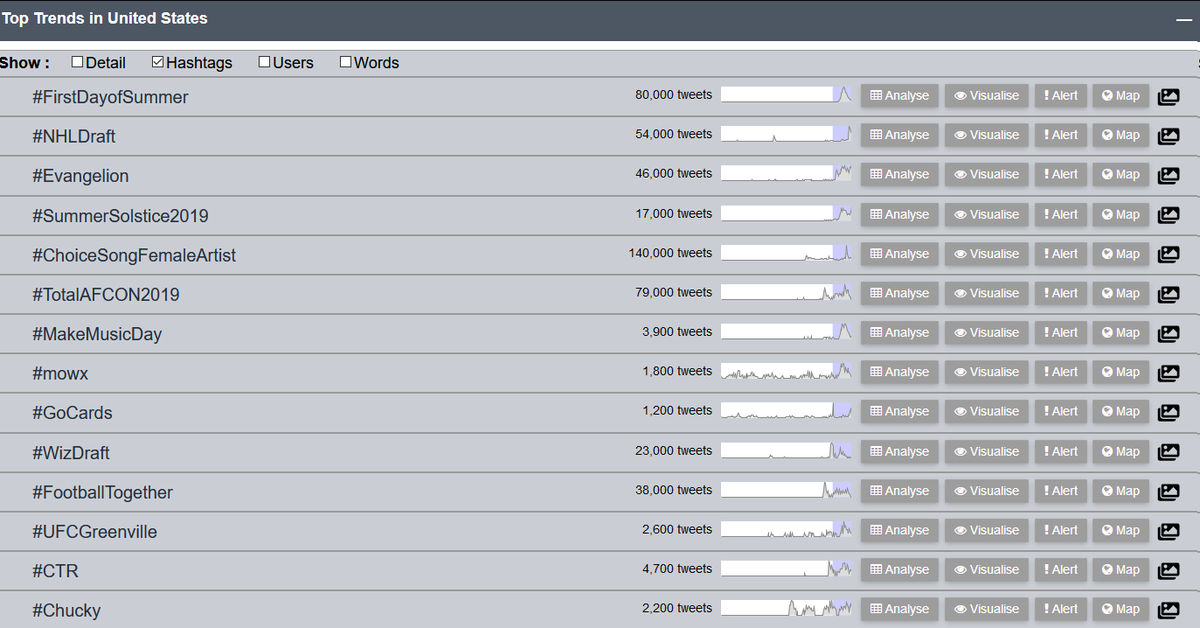Screen dimensions: 1200x628
Task: Open image gallery icon for #SummerSolstice2019
Action: (x=1168, y=215)
